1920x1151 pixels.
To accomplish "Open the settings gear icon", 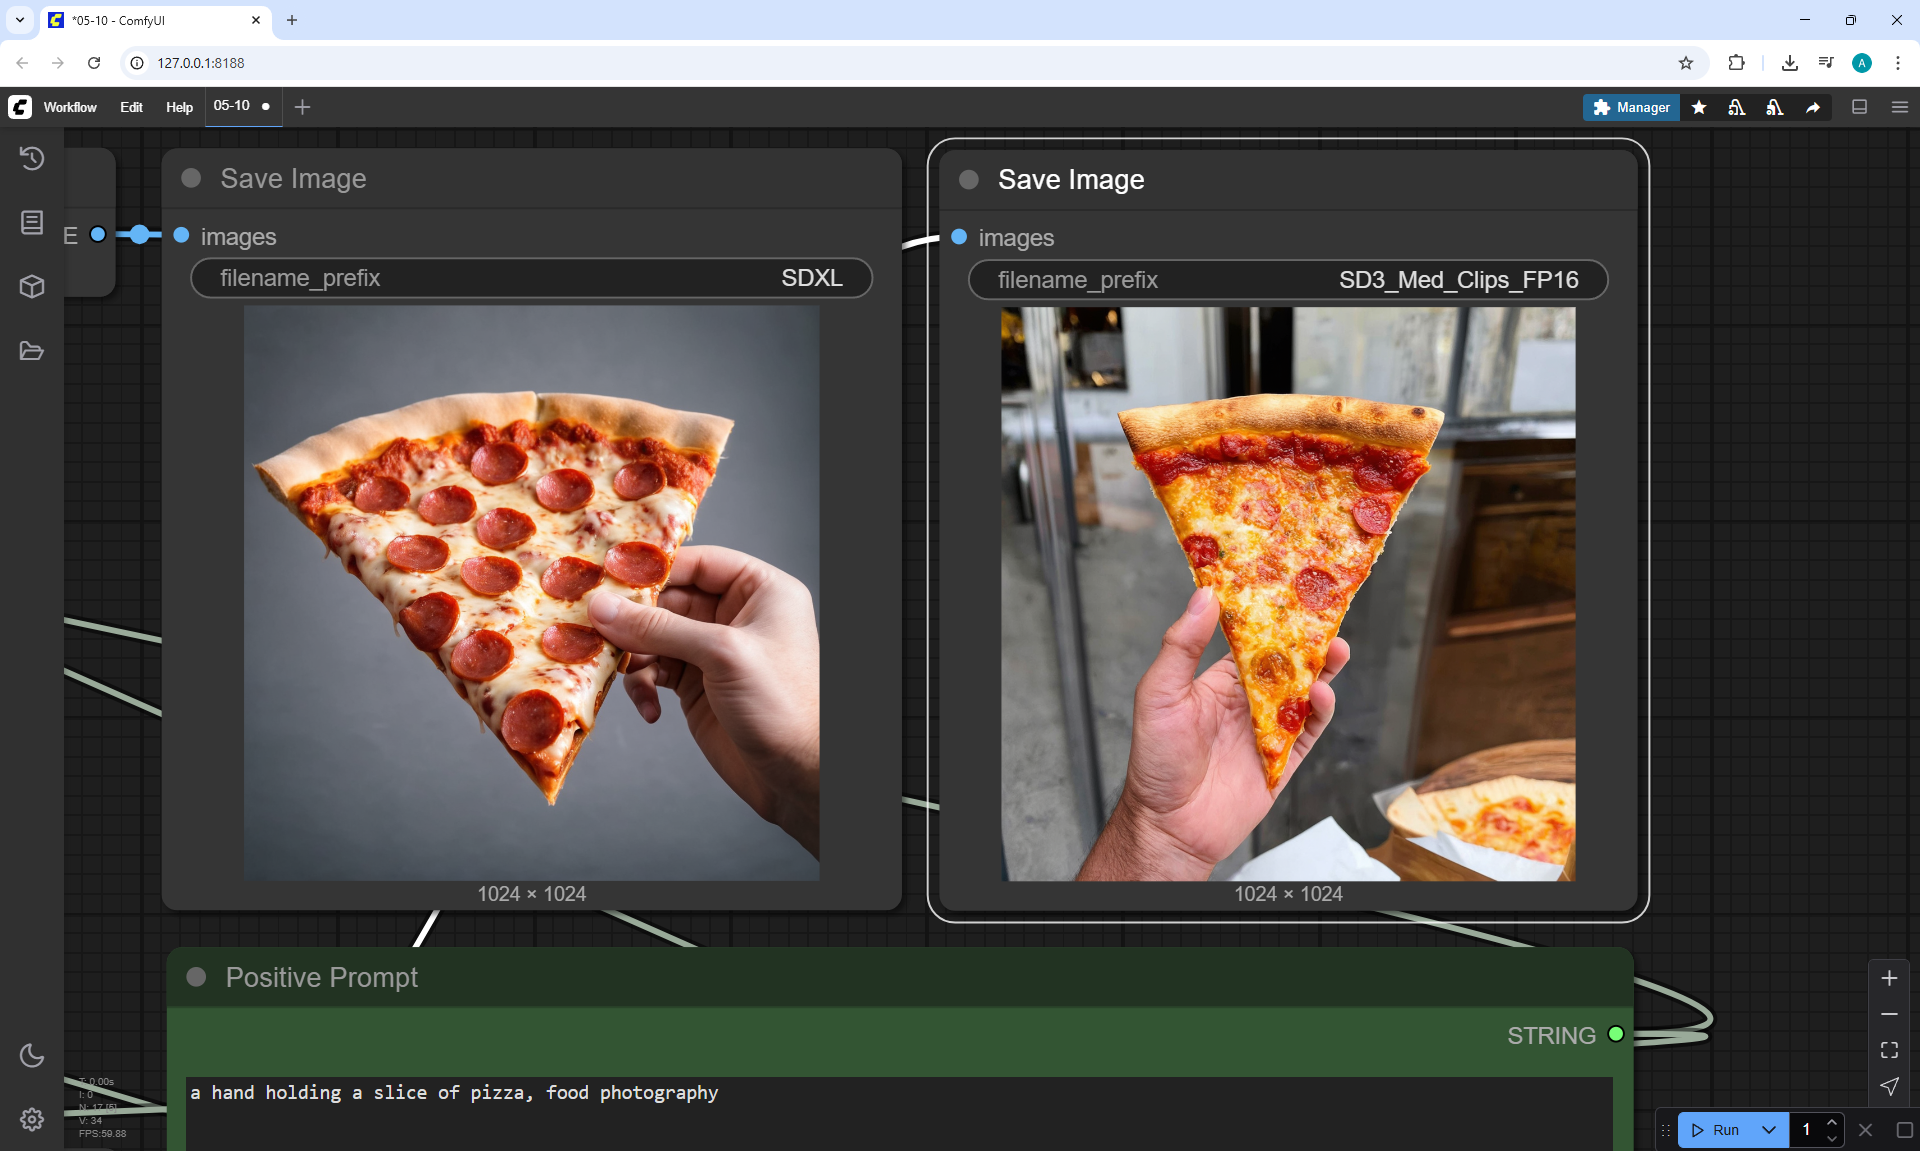I will point(32,1119).
